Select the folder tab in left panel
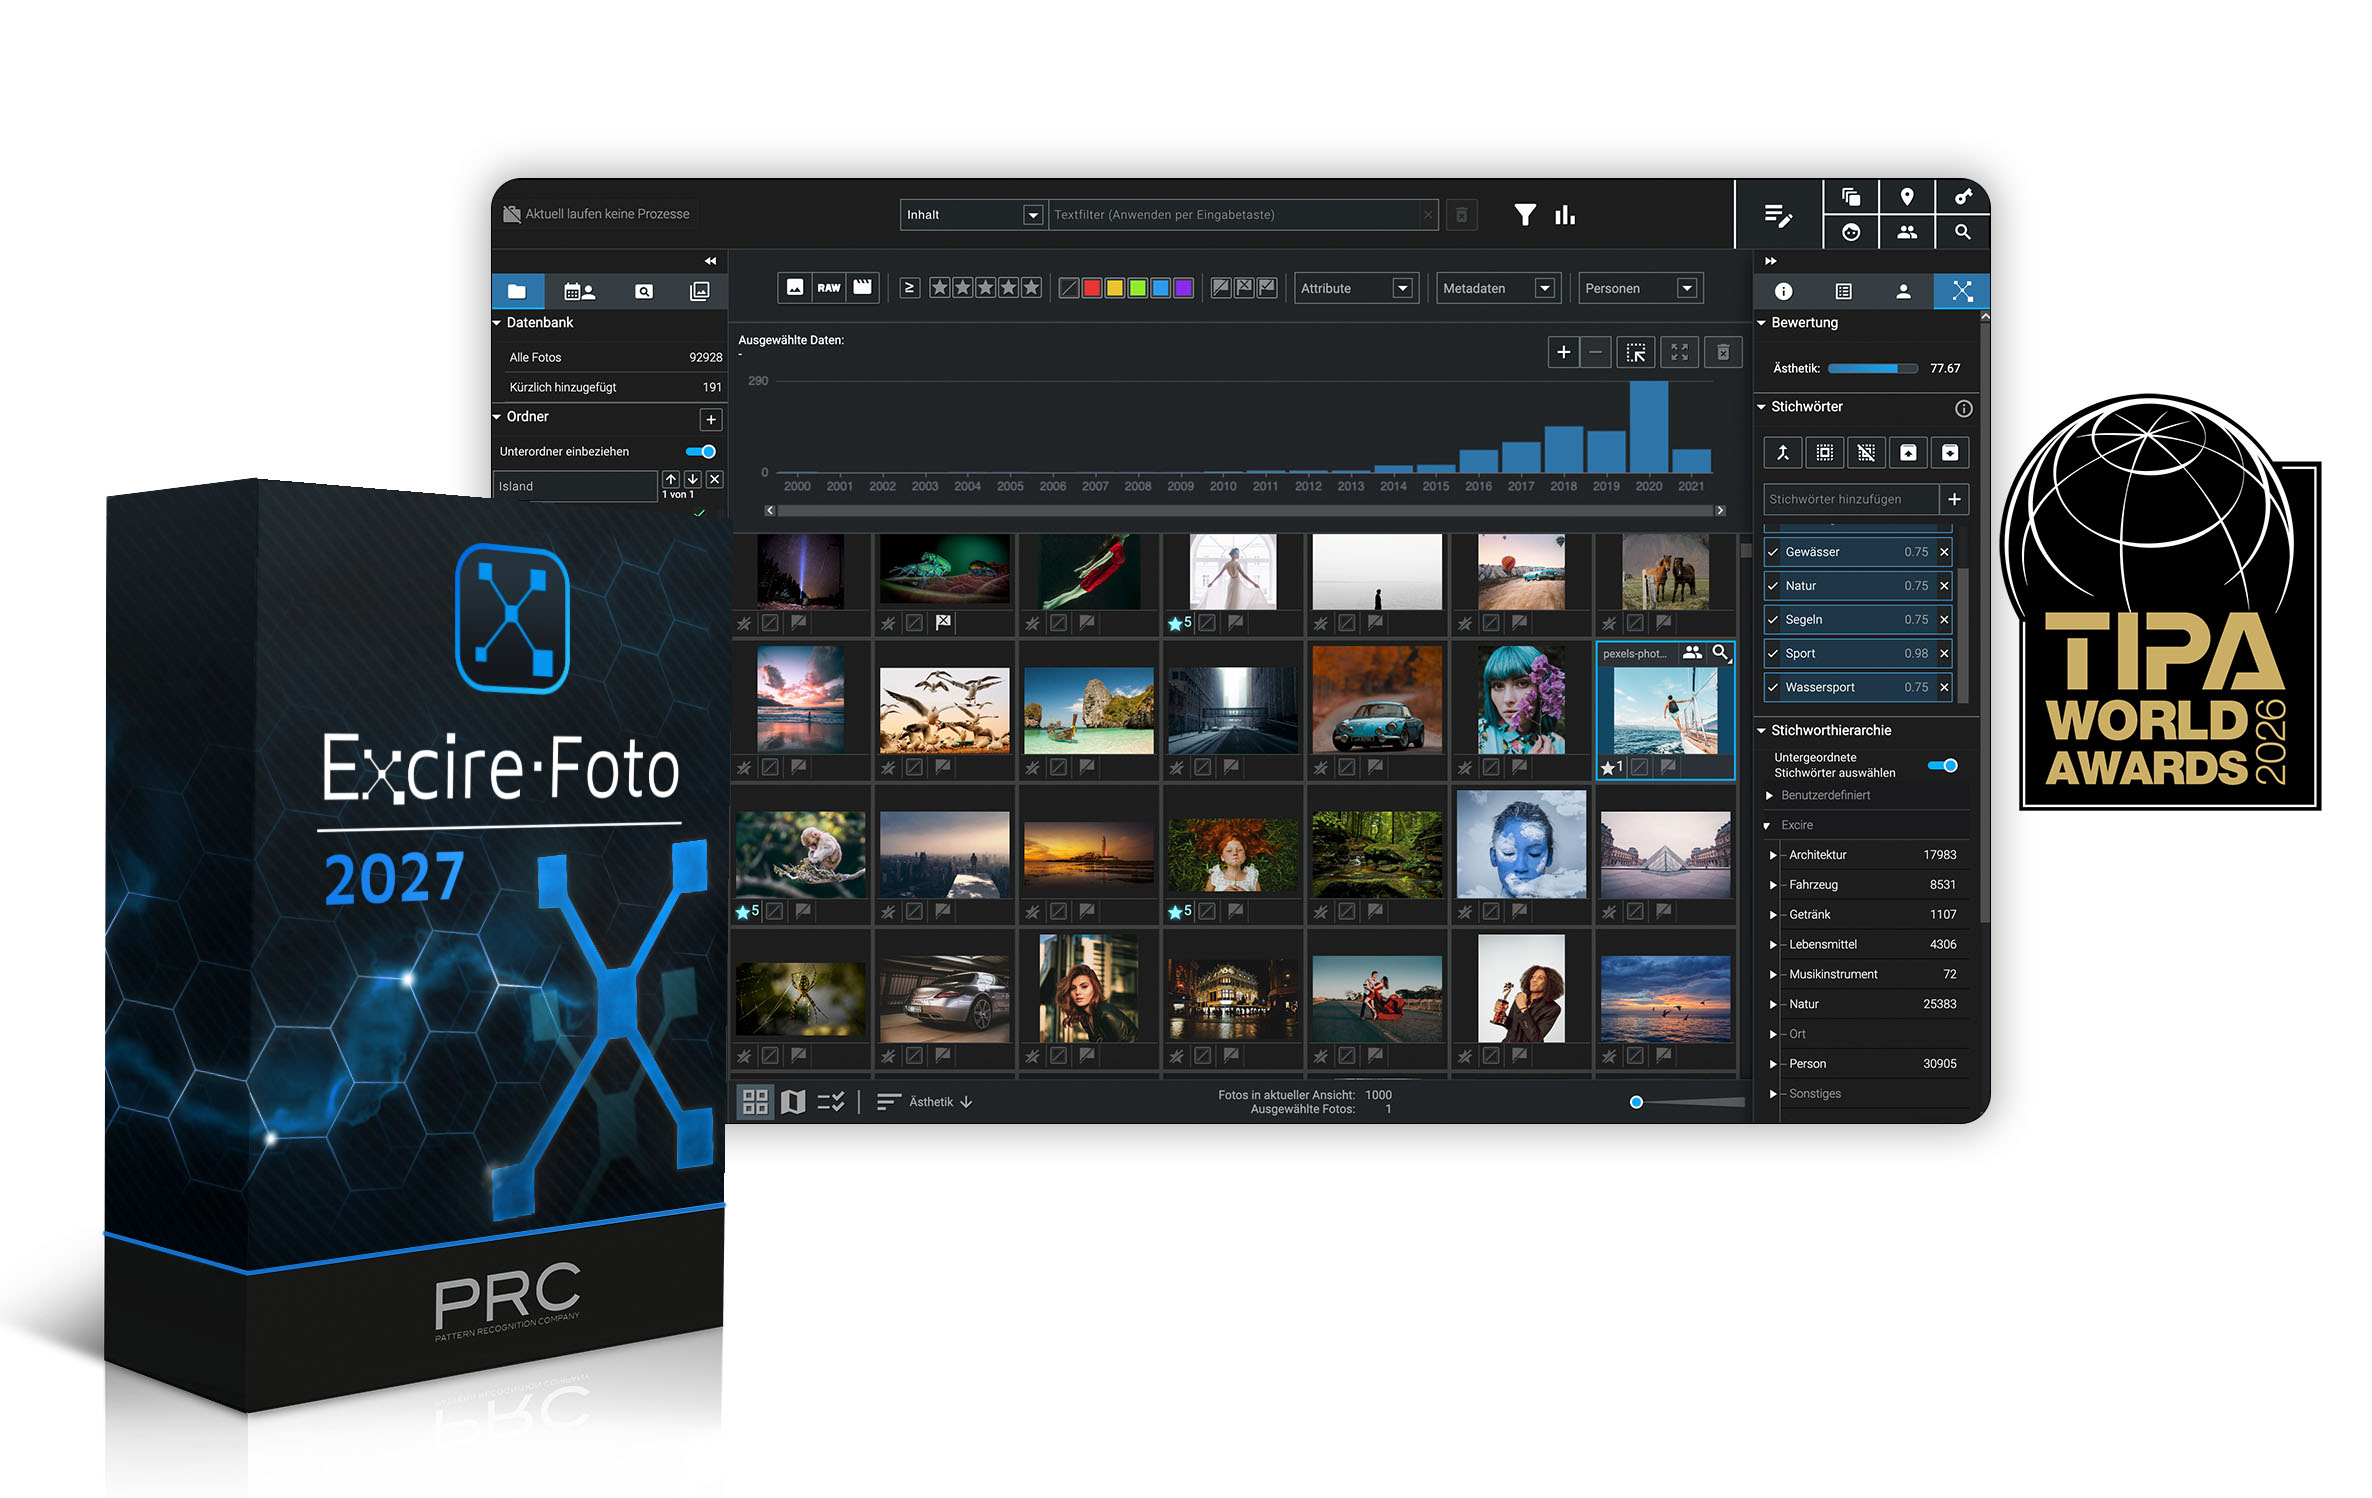This screenshot has height=1498, width=2372. [x=517, y=291]
